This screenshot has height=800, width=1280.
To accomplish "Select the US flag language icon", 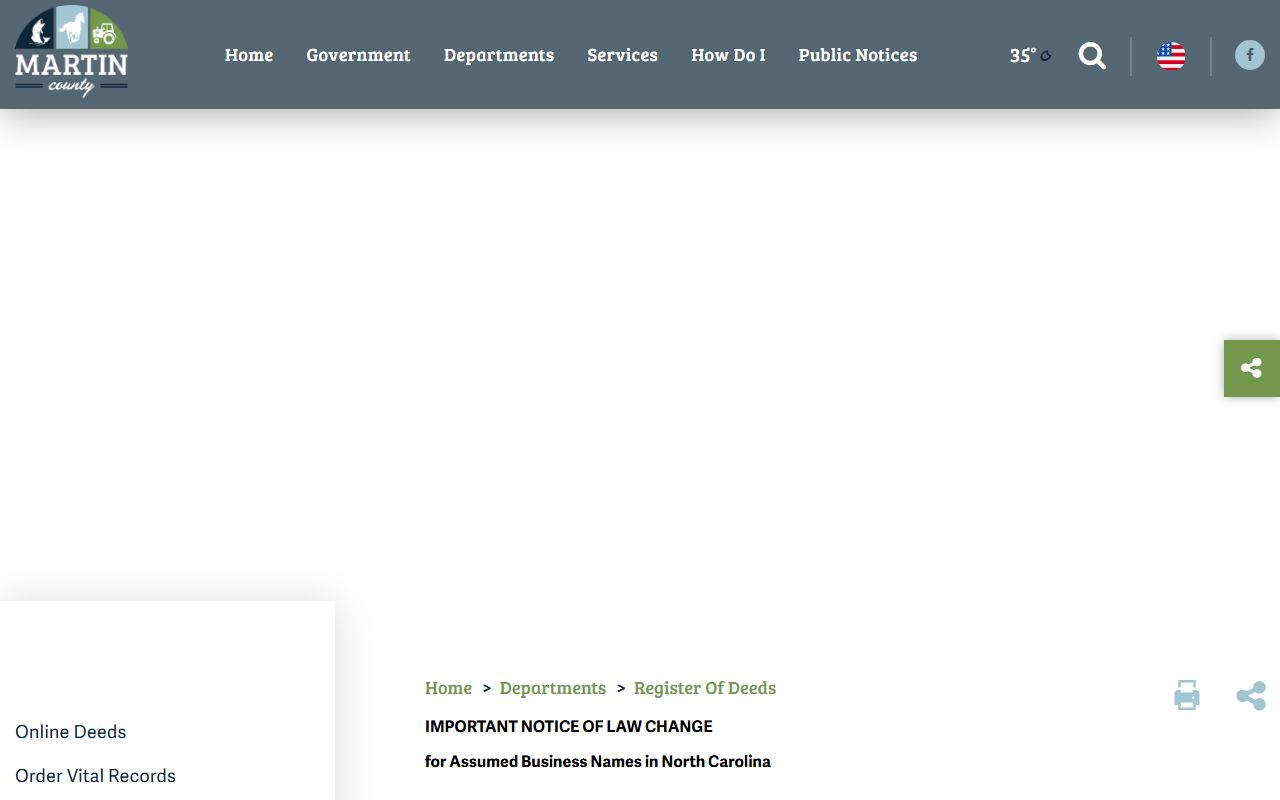I will point(1171,56).
